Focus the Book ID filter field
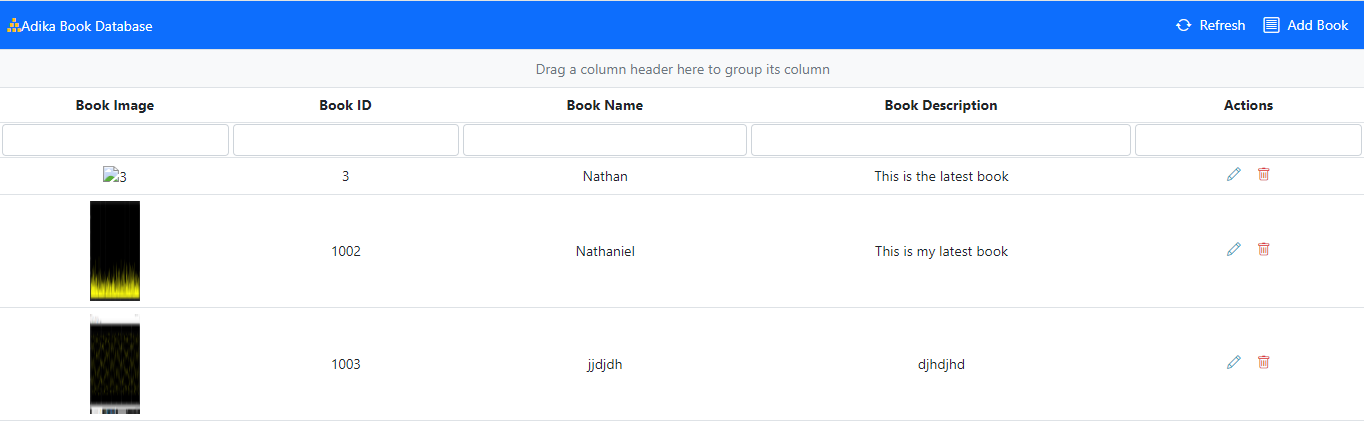1364x421 pixels. point(345,140)
